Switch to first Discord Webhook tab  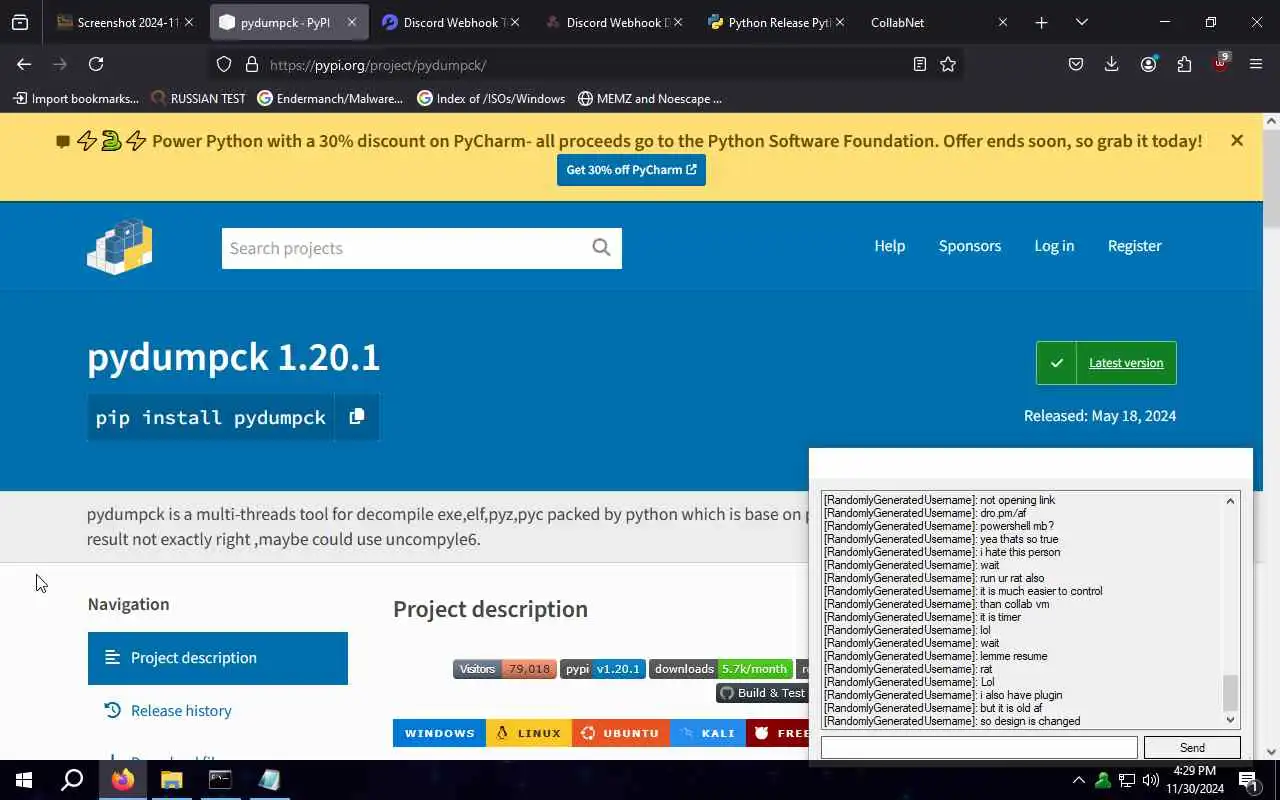pyautogui.click(x=452, y=22)
